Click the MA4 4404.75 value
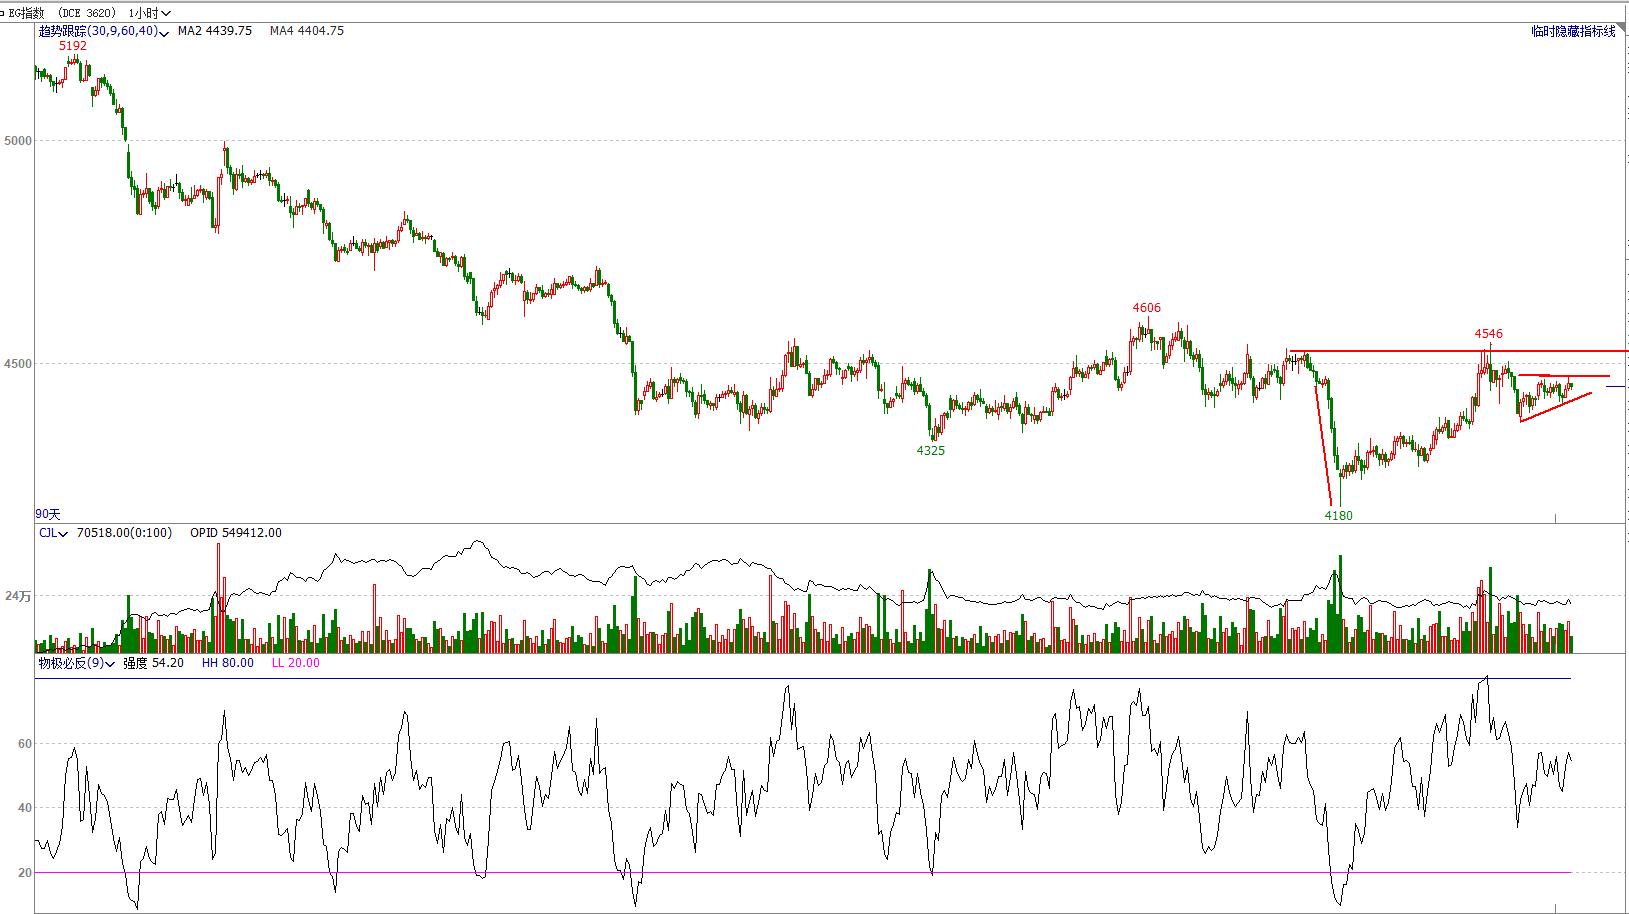The width and height of the screenshot is (1629, 914). [307, 31]
